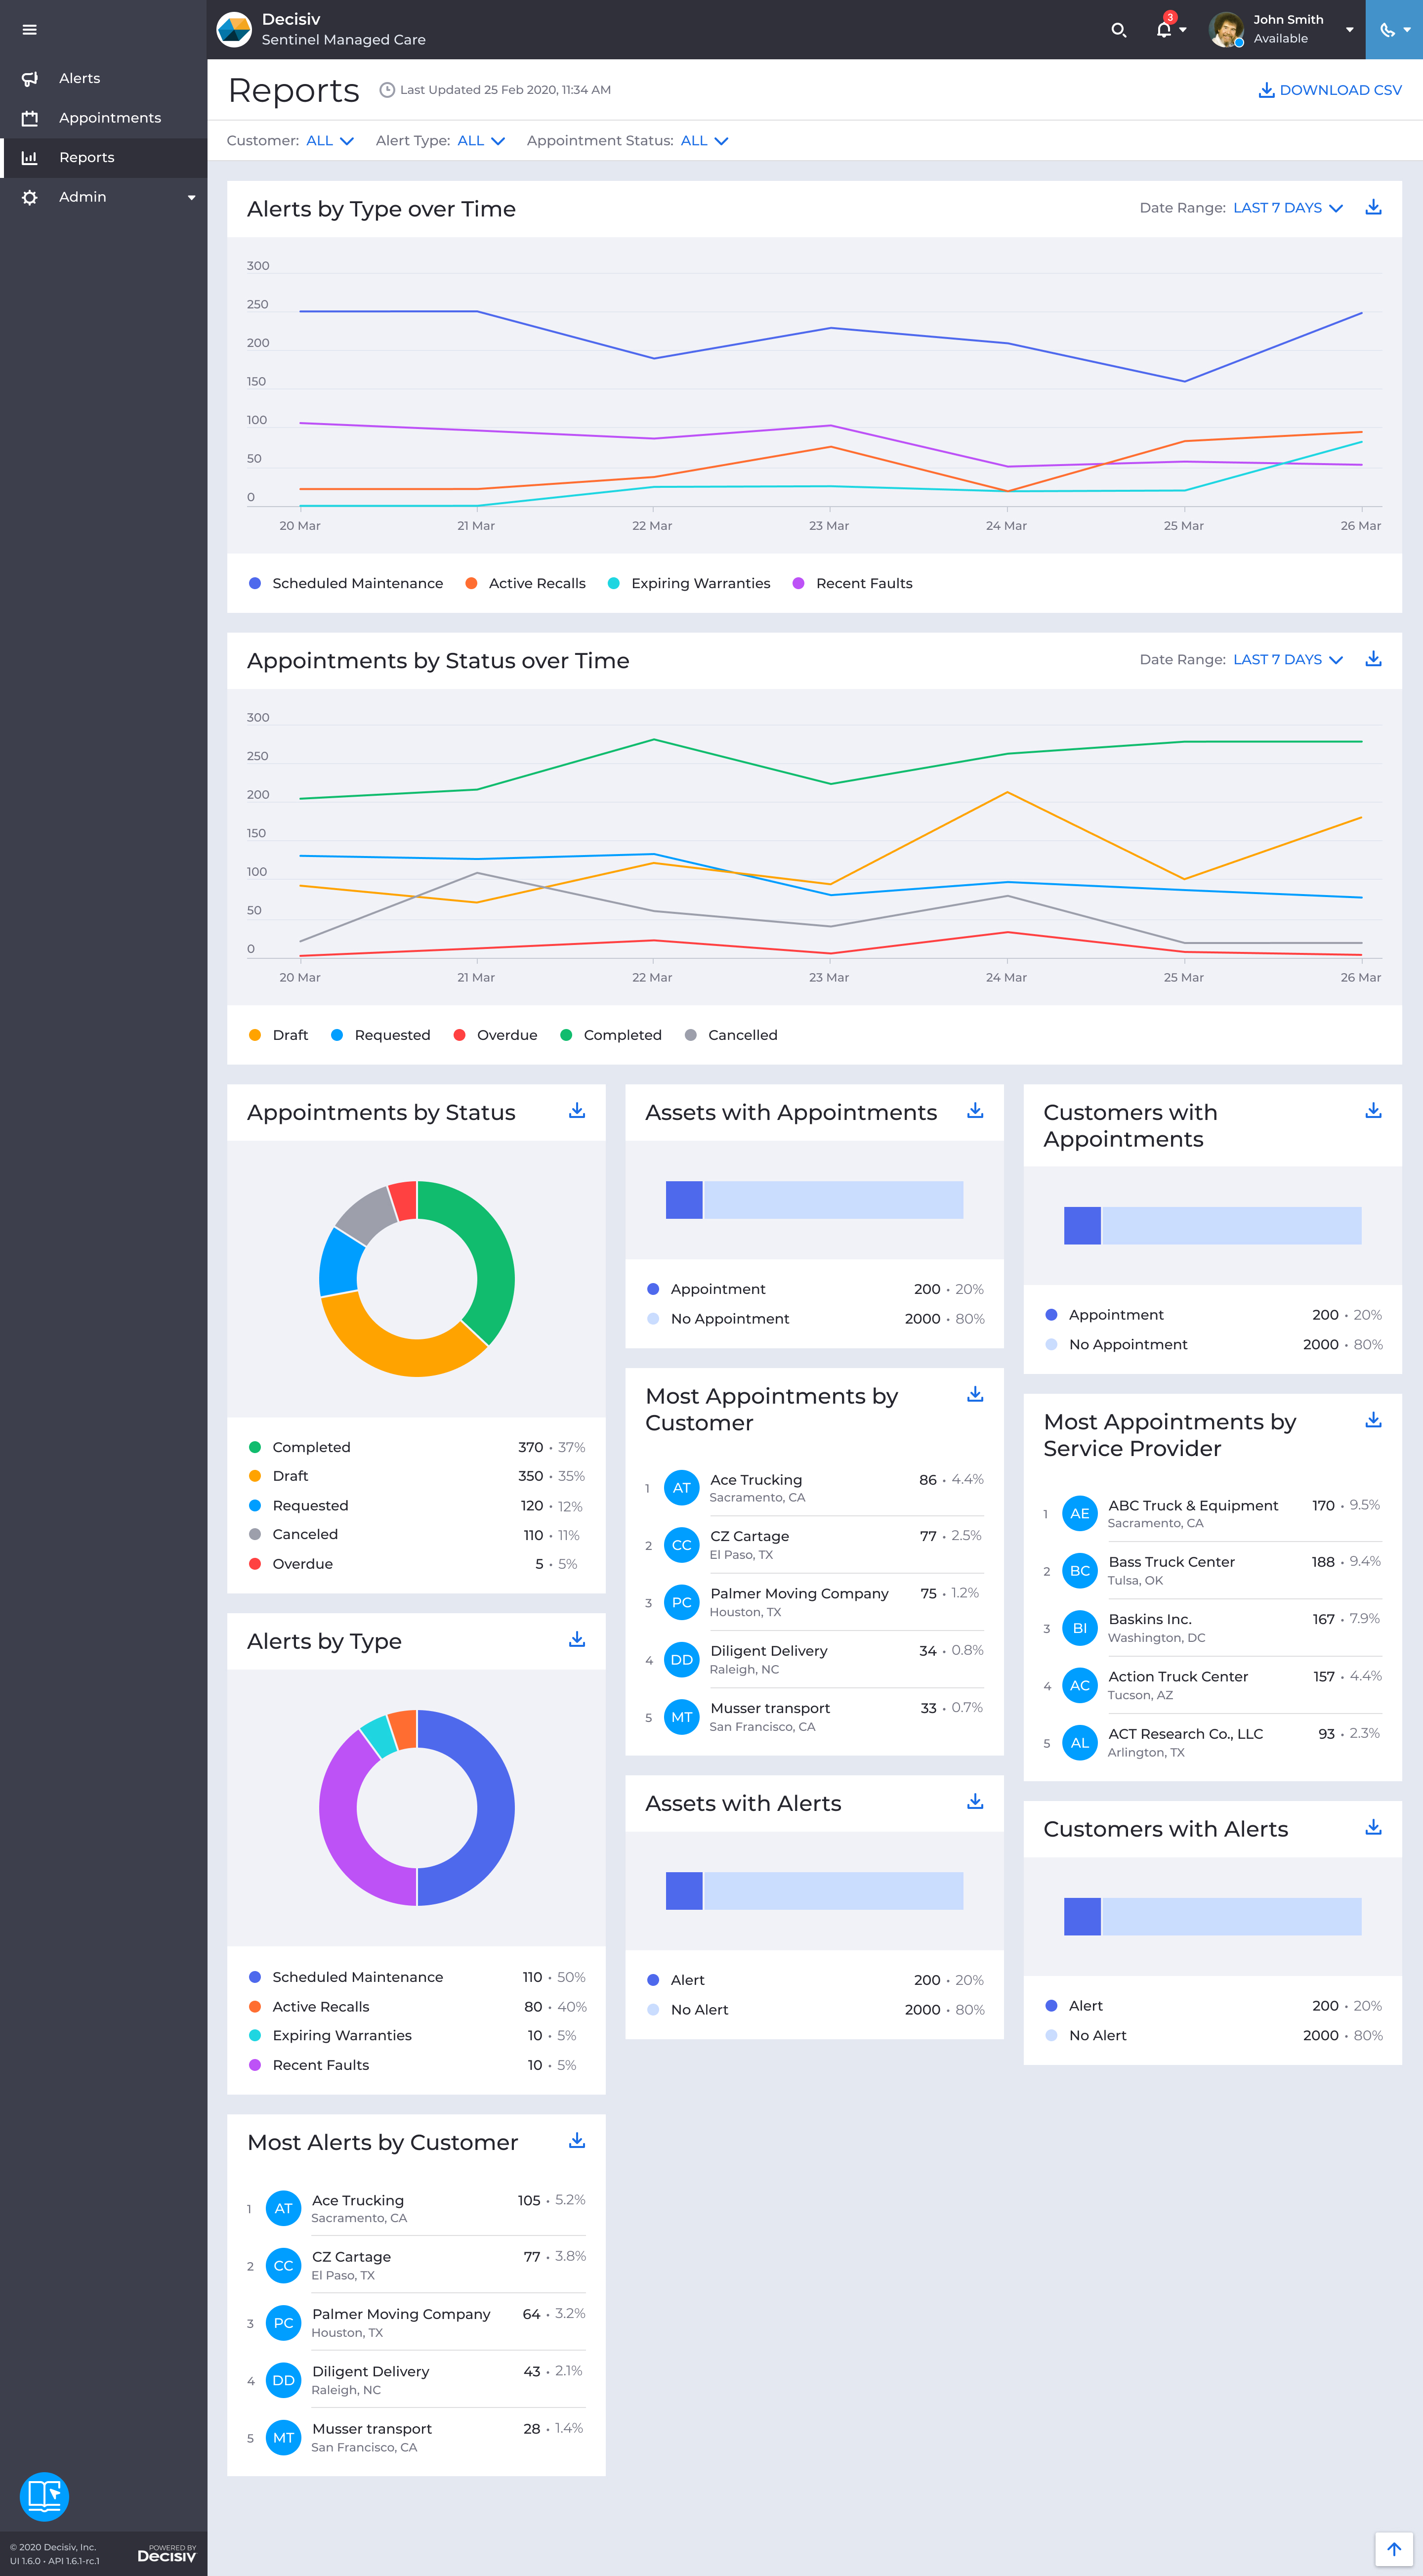Click John Smith profile avatar
This screenshot has height=2576, width=1423.
coord(1226,30)
